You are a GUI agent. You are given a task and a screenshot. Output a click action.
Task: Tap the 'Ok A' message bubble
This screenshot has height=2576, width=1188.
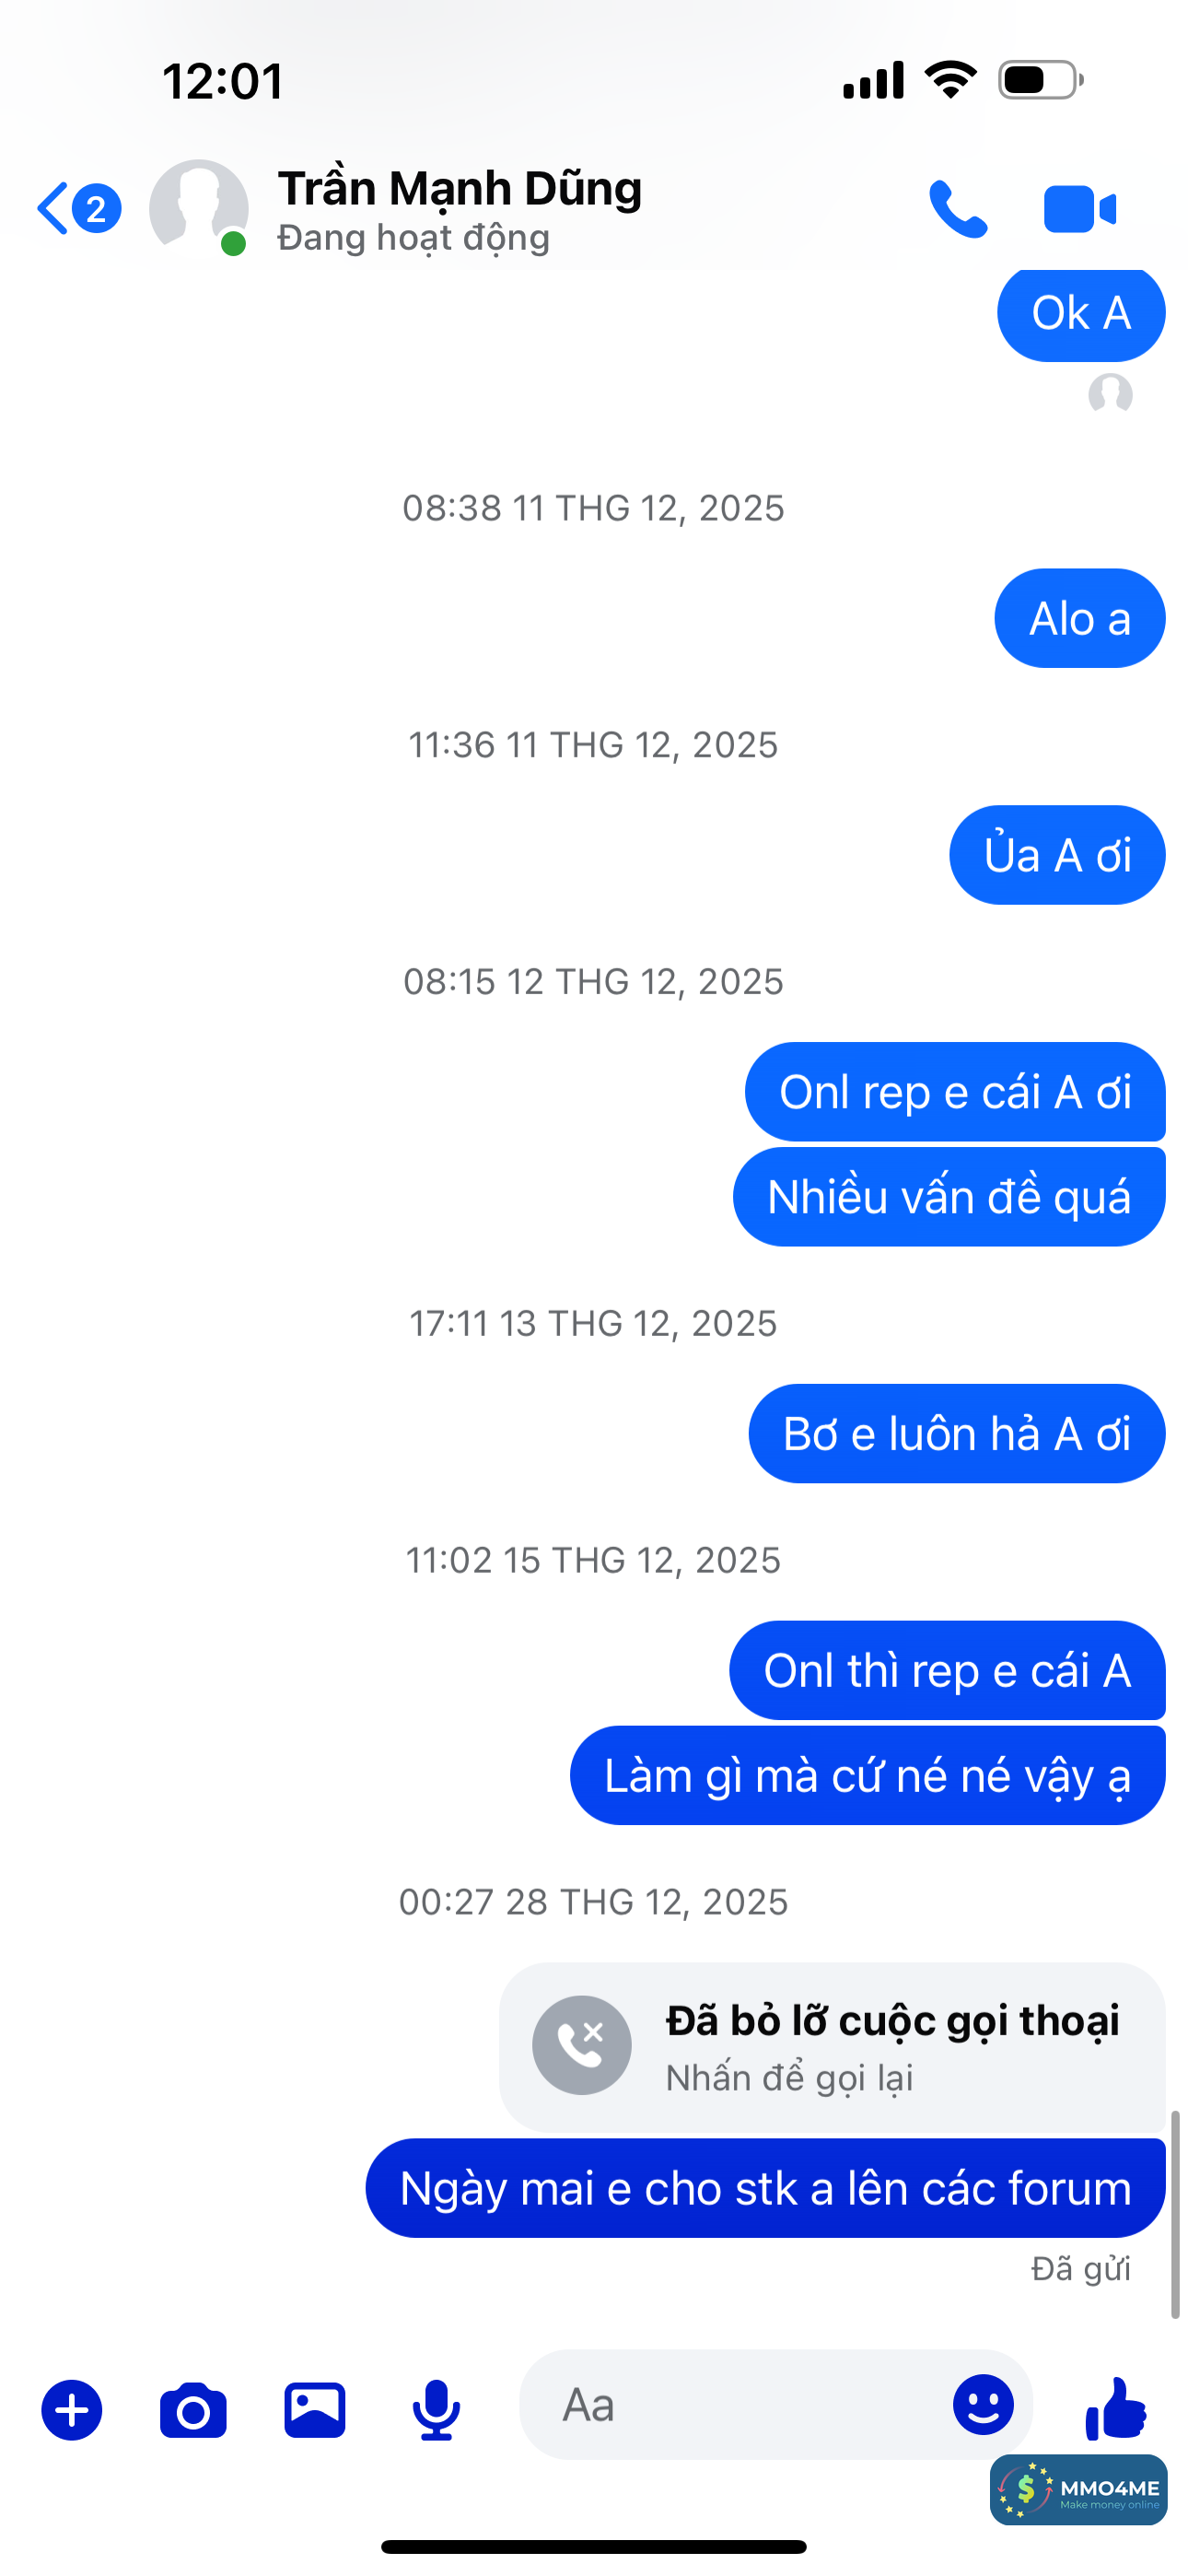1081,313
